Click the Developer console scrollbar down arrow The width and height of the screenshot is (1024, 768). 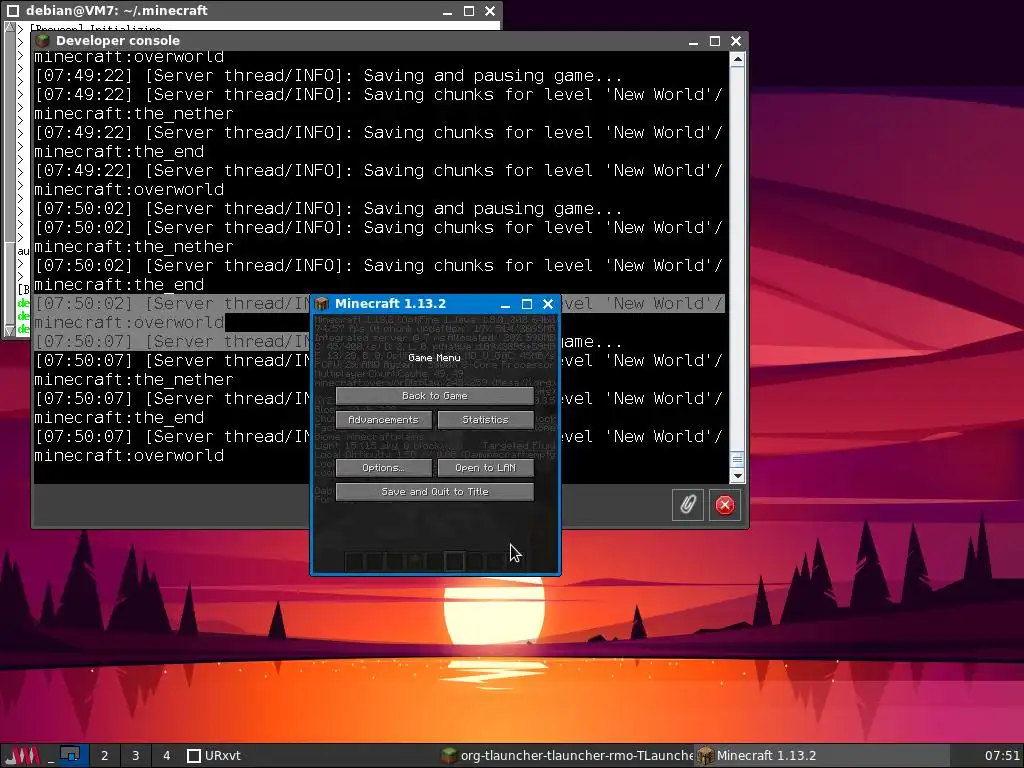(x=737, y=476)
